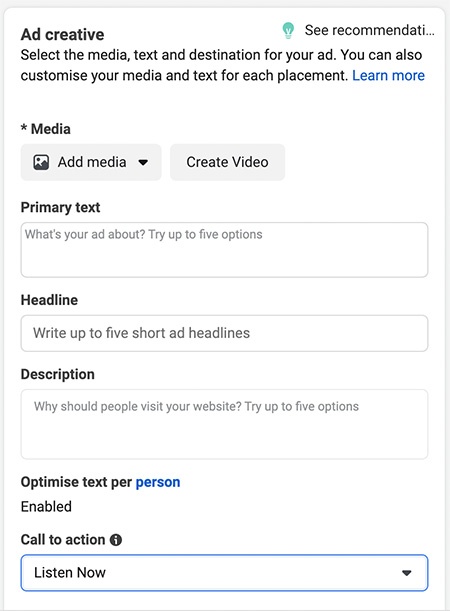Click the Ad creative heading
Screen dimensions: 450x611
click(62, 34)
